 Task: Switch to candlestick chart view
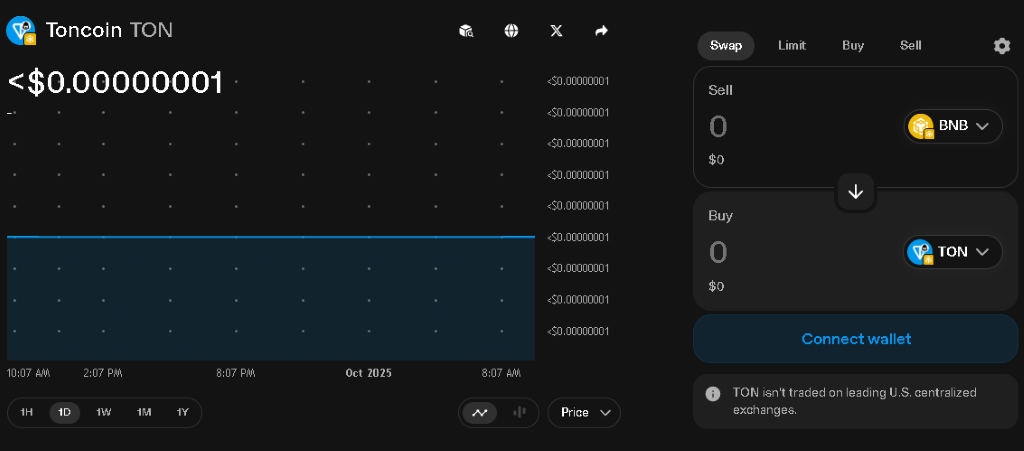pyautogui.click(x=519, y=412)
